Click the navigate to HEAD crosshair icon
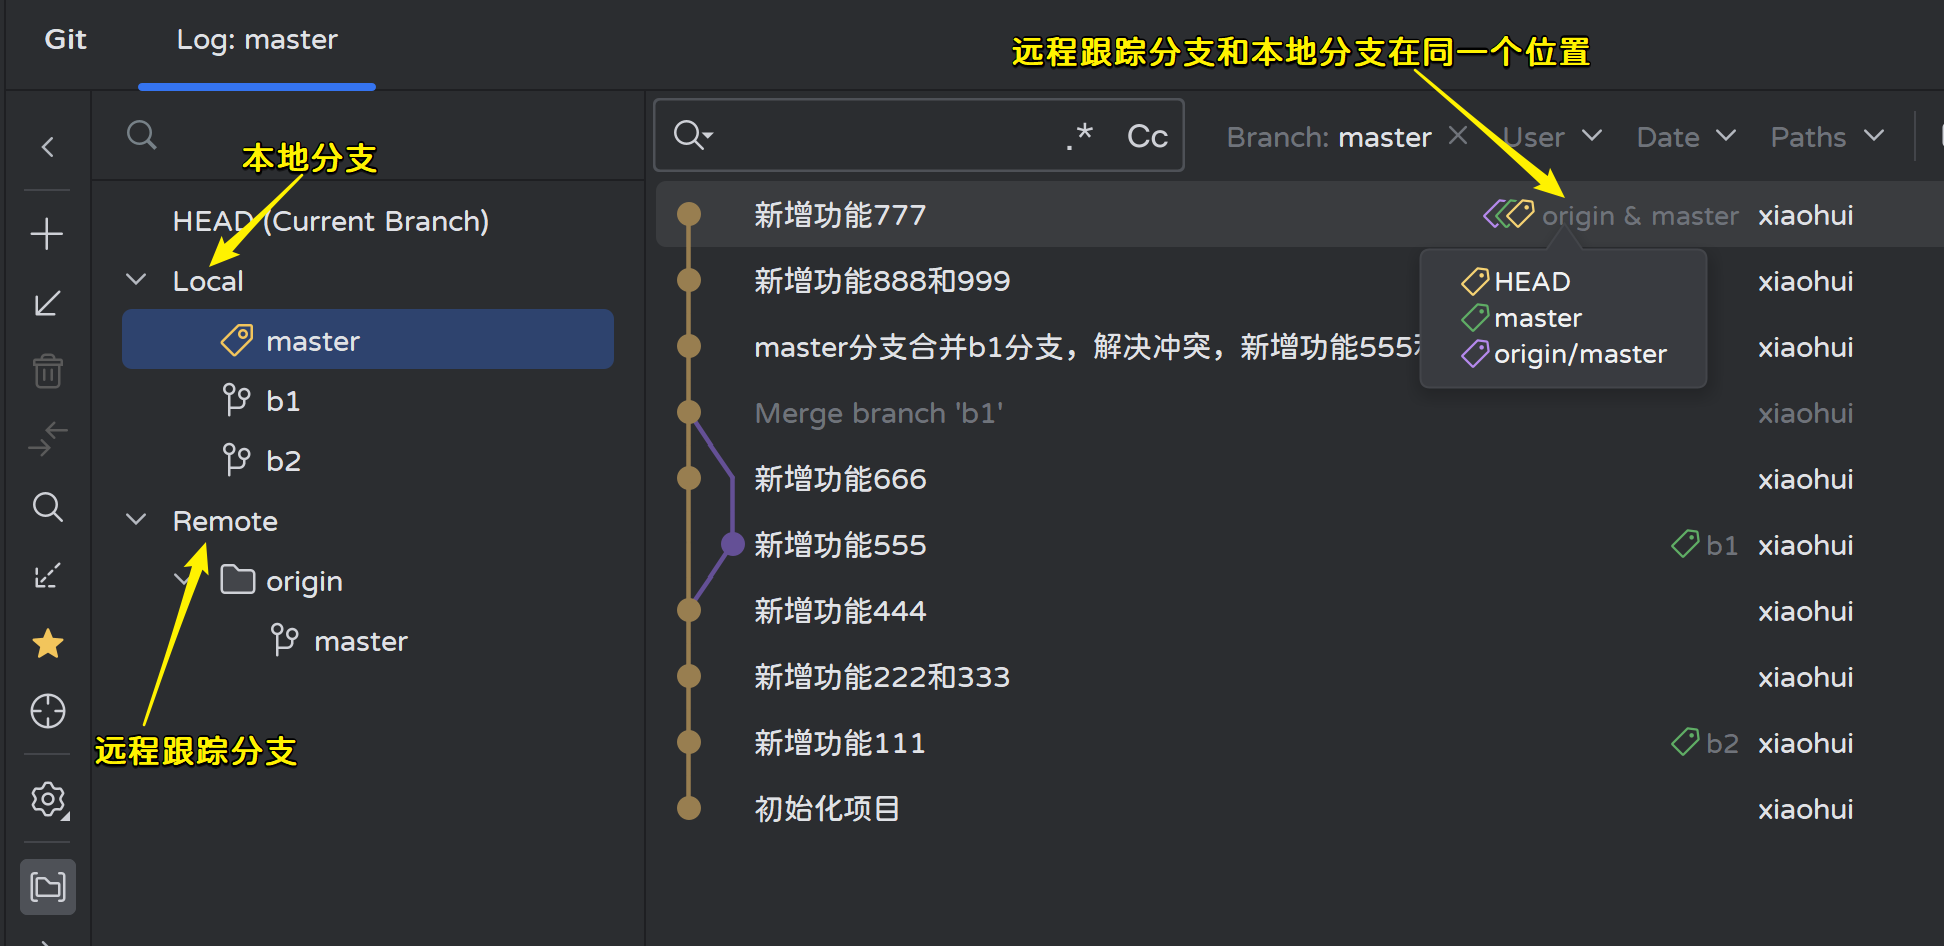Screen dimensions: 1944x946 [x=47, y=711]
